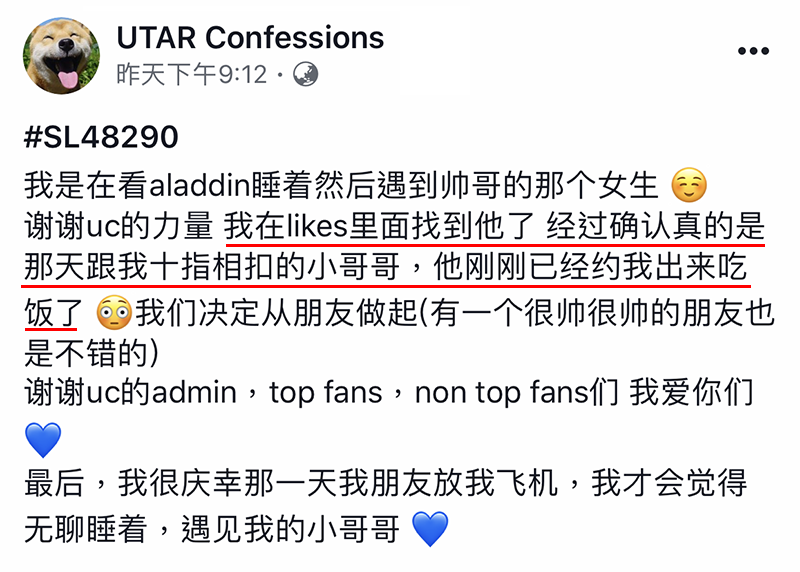Select the #SL48290 hashtag

click(x=101, y=137)
